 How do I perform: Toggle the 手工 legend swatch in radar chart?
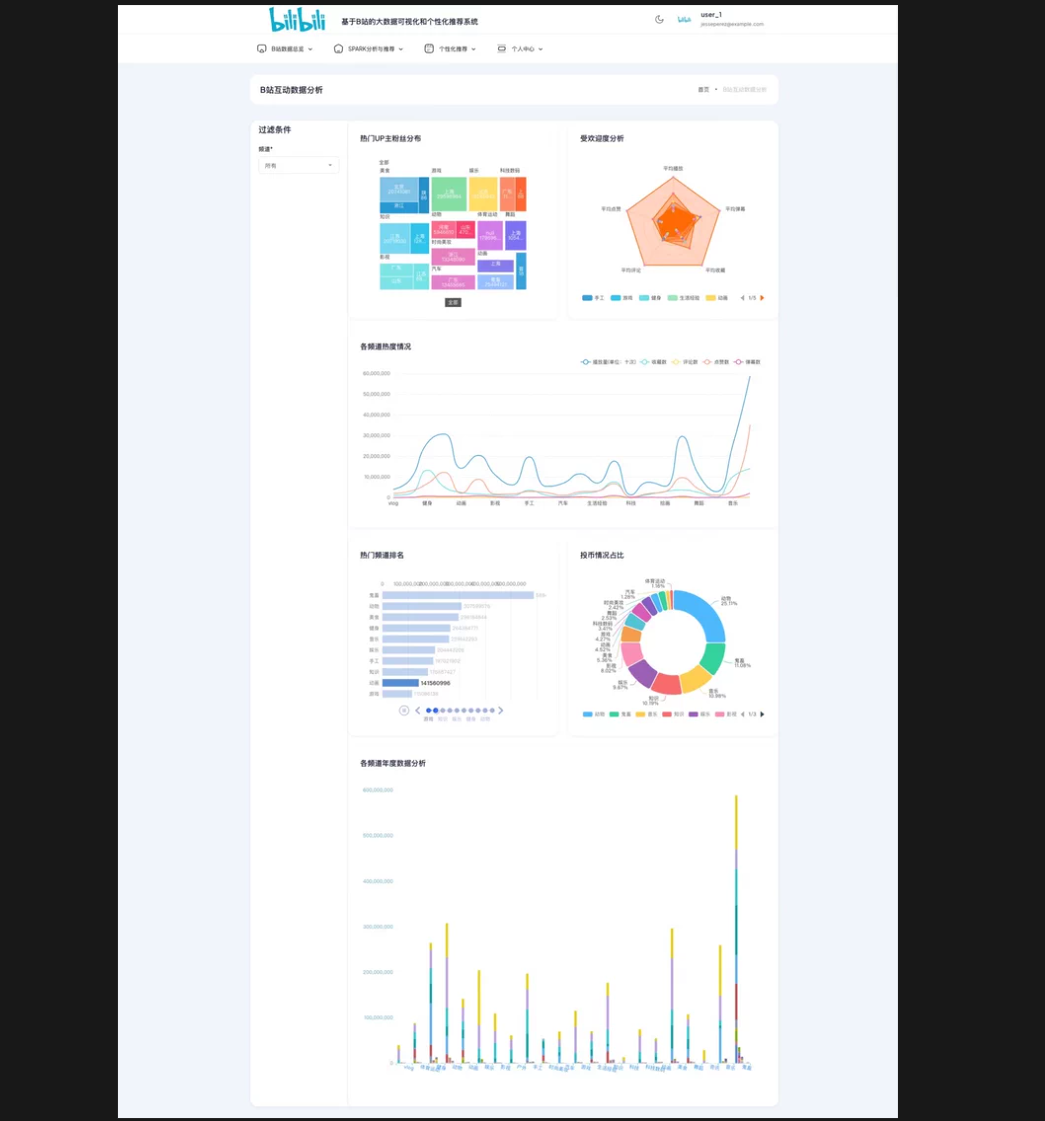point(587,298)
